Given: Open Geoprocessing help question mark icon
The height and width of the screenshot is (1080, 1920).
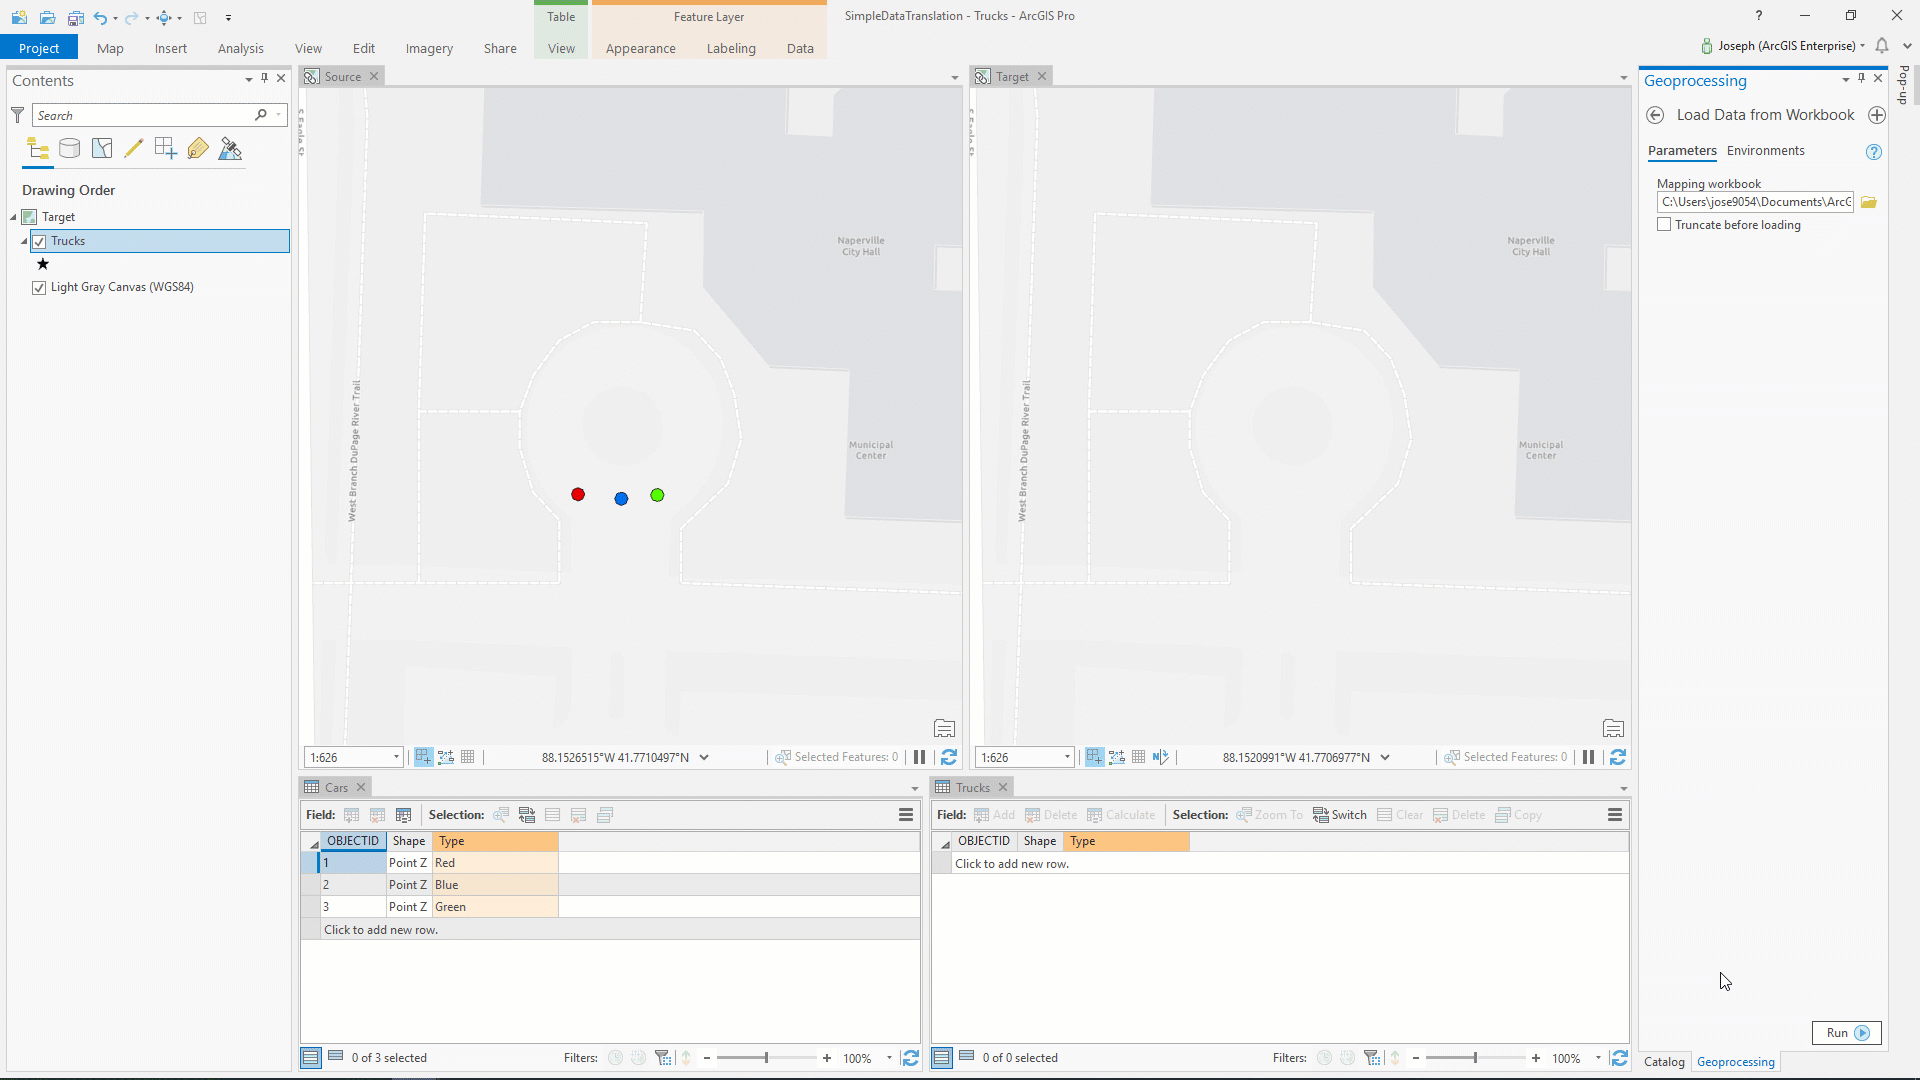Looking at the screenshot, I should [x=1874, y=152].
